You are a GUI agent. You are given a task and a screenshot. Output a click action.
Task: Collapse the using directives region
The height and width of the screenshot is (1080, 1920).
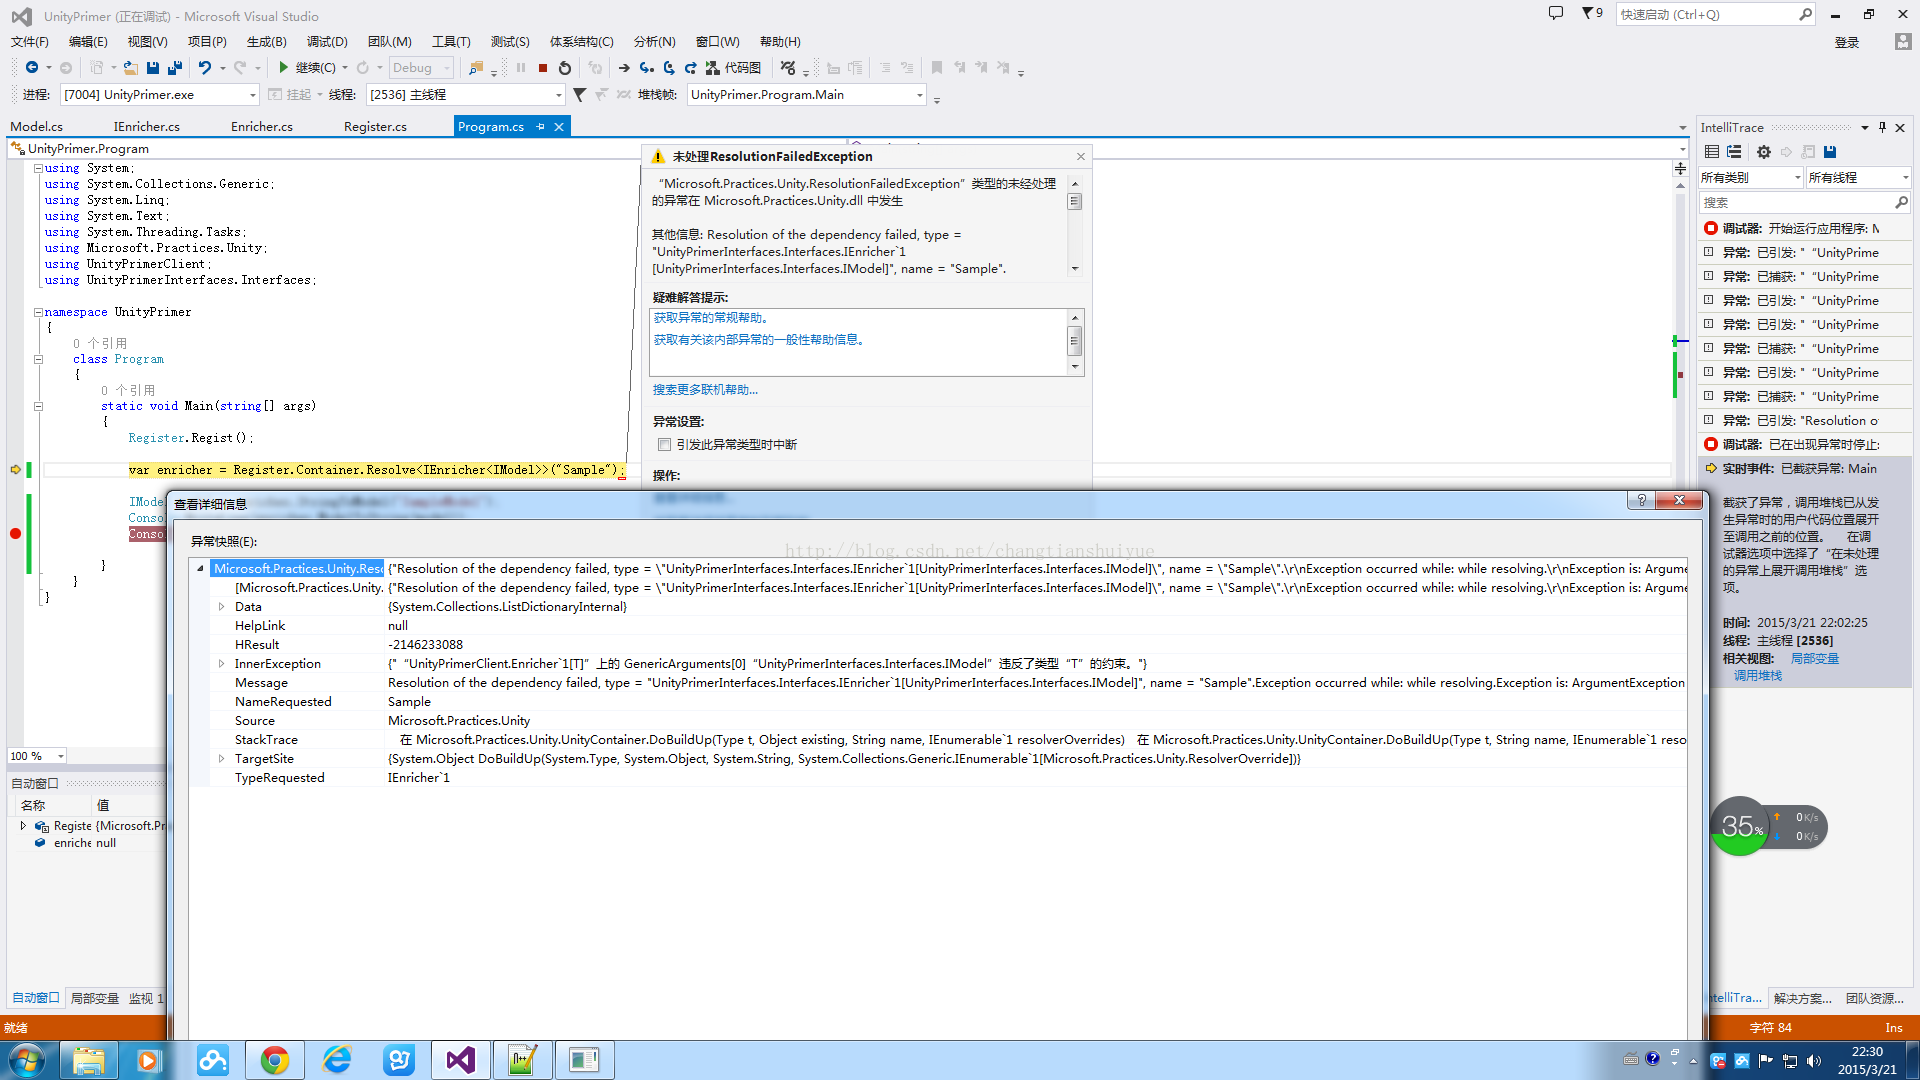click(x=38, y=168)
